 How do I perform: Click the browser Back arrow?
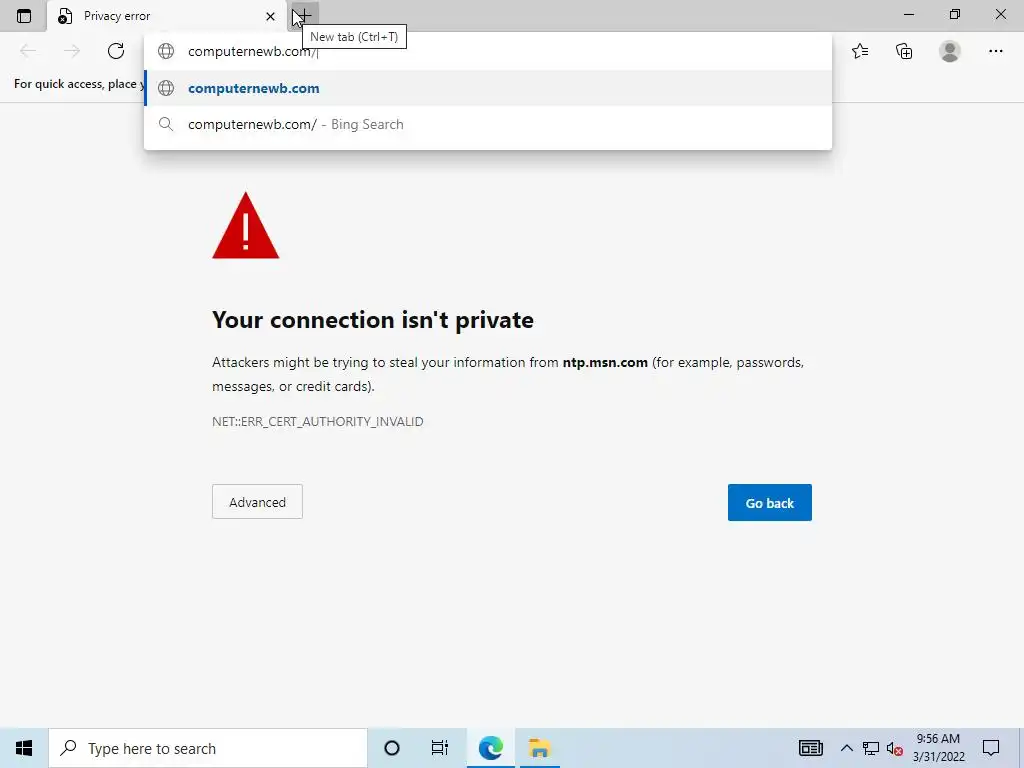click(x=28, y=51)
